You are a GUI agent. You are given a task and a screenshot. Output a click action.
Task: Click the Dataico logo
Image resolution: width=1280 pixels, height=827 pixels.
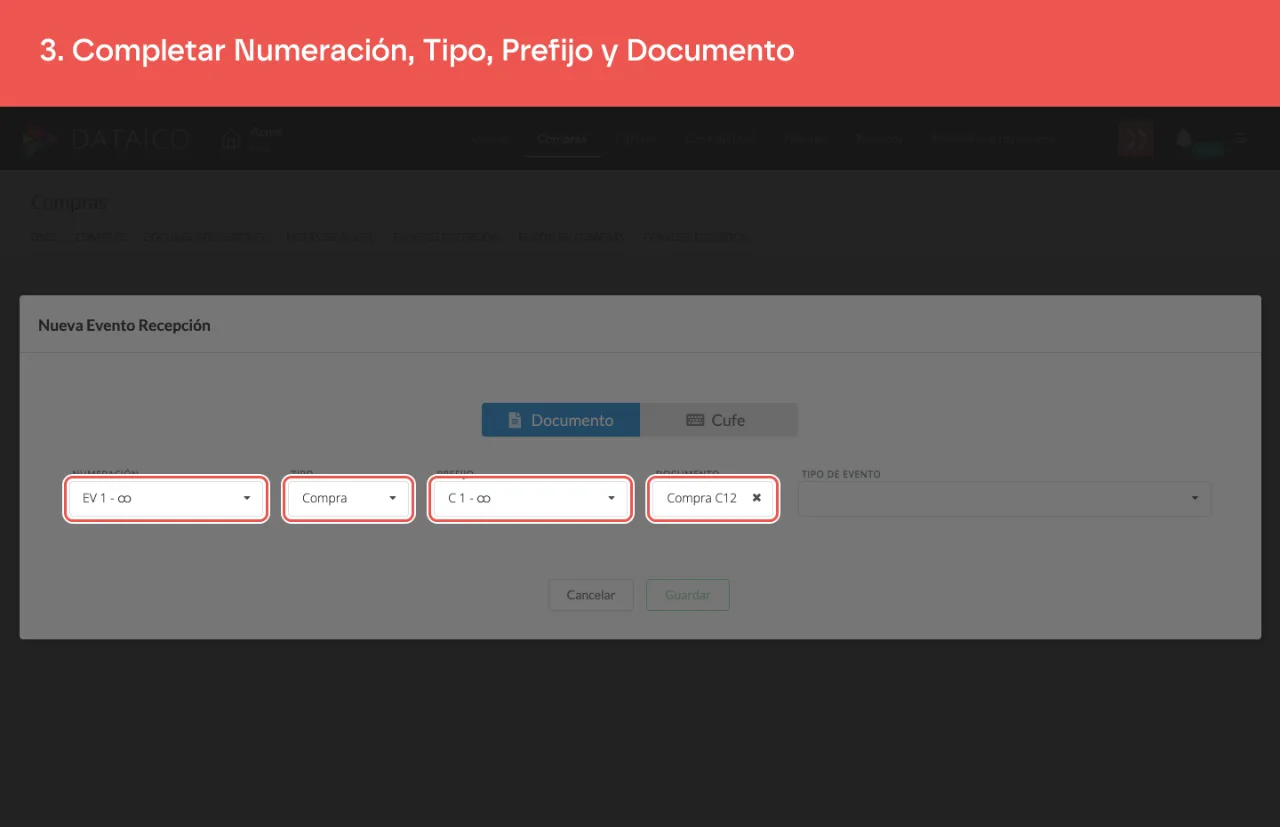click(105, 139)
